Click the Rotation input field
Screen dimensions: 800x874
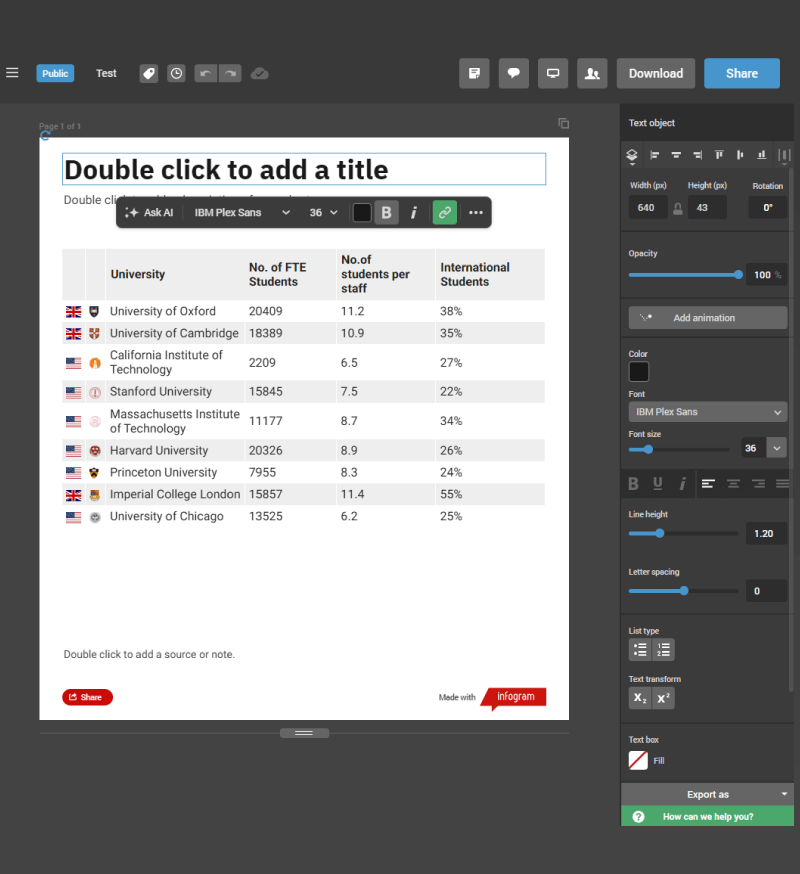pos(768,207)
